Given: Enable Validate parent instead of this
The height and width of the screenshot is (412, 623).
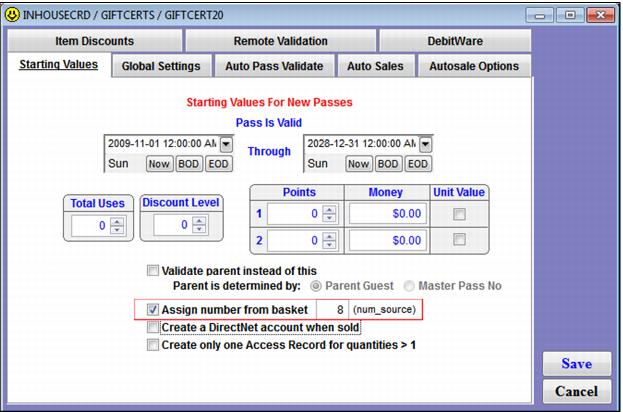Looking at the screenshot, I should point(153,271).
